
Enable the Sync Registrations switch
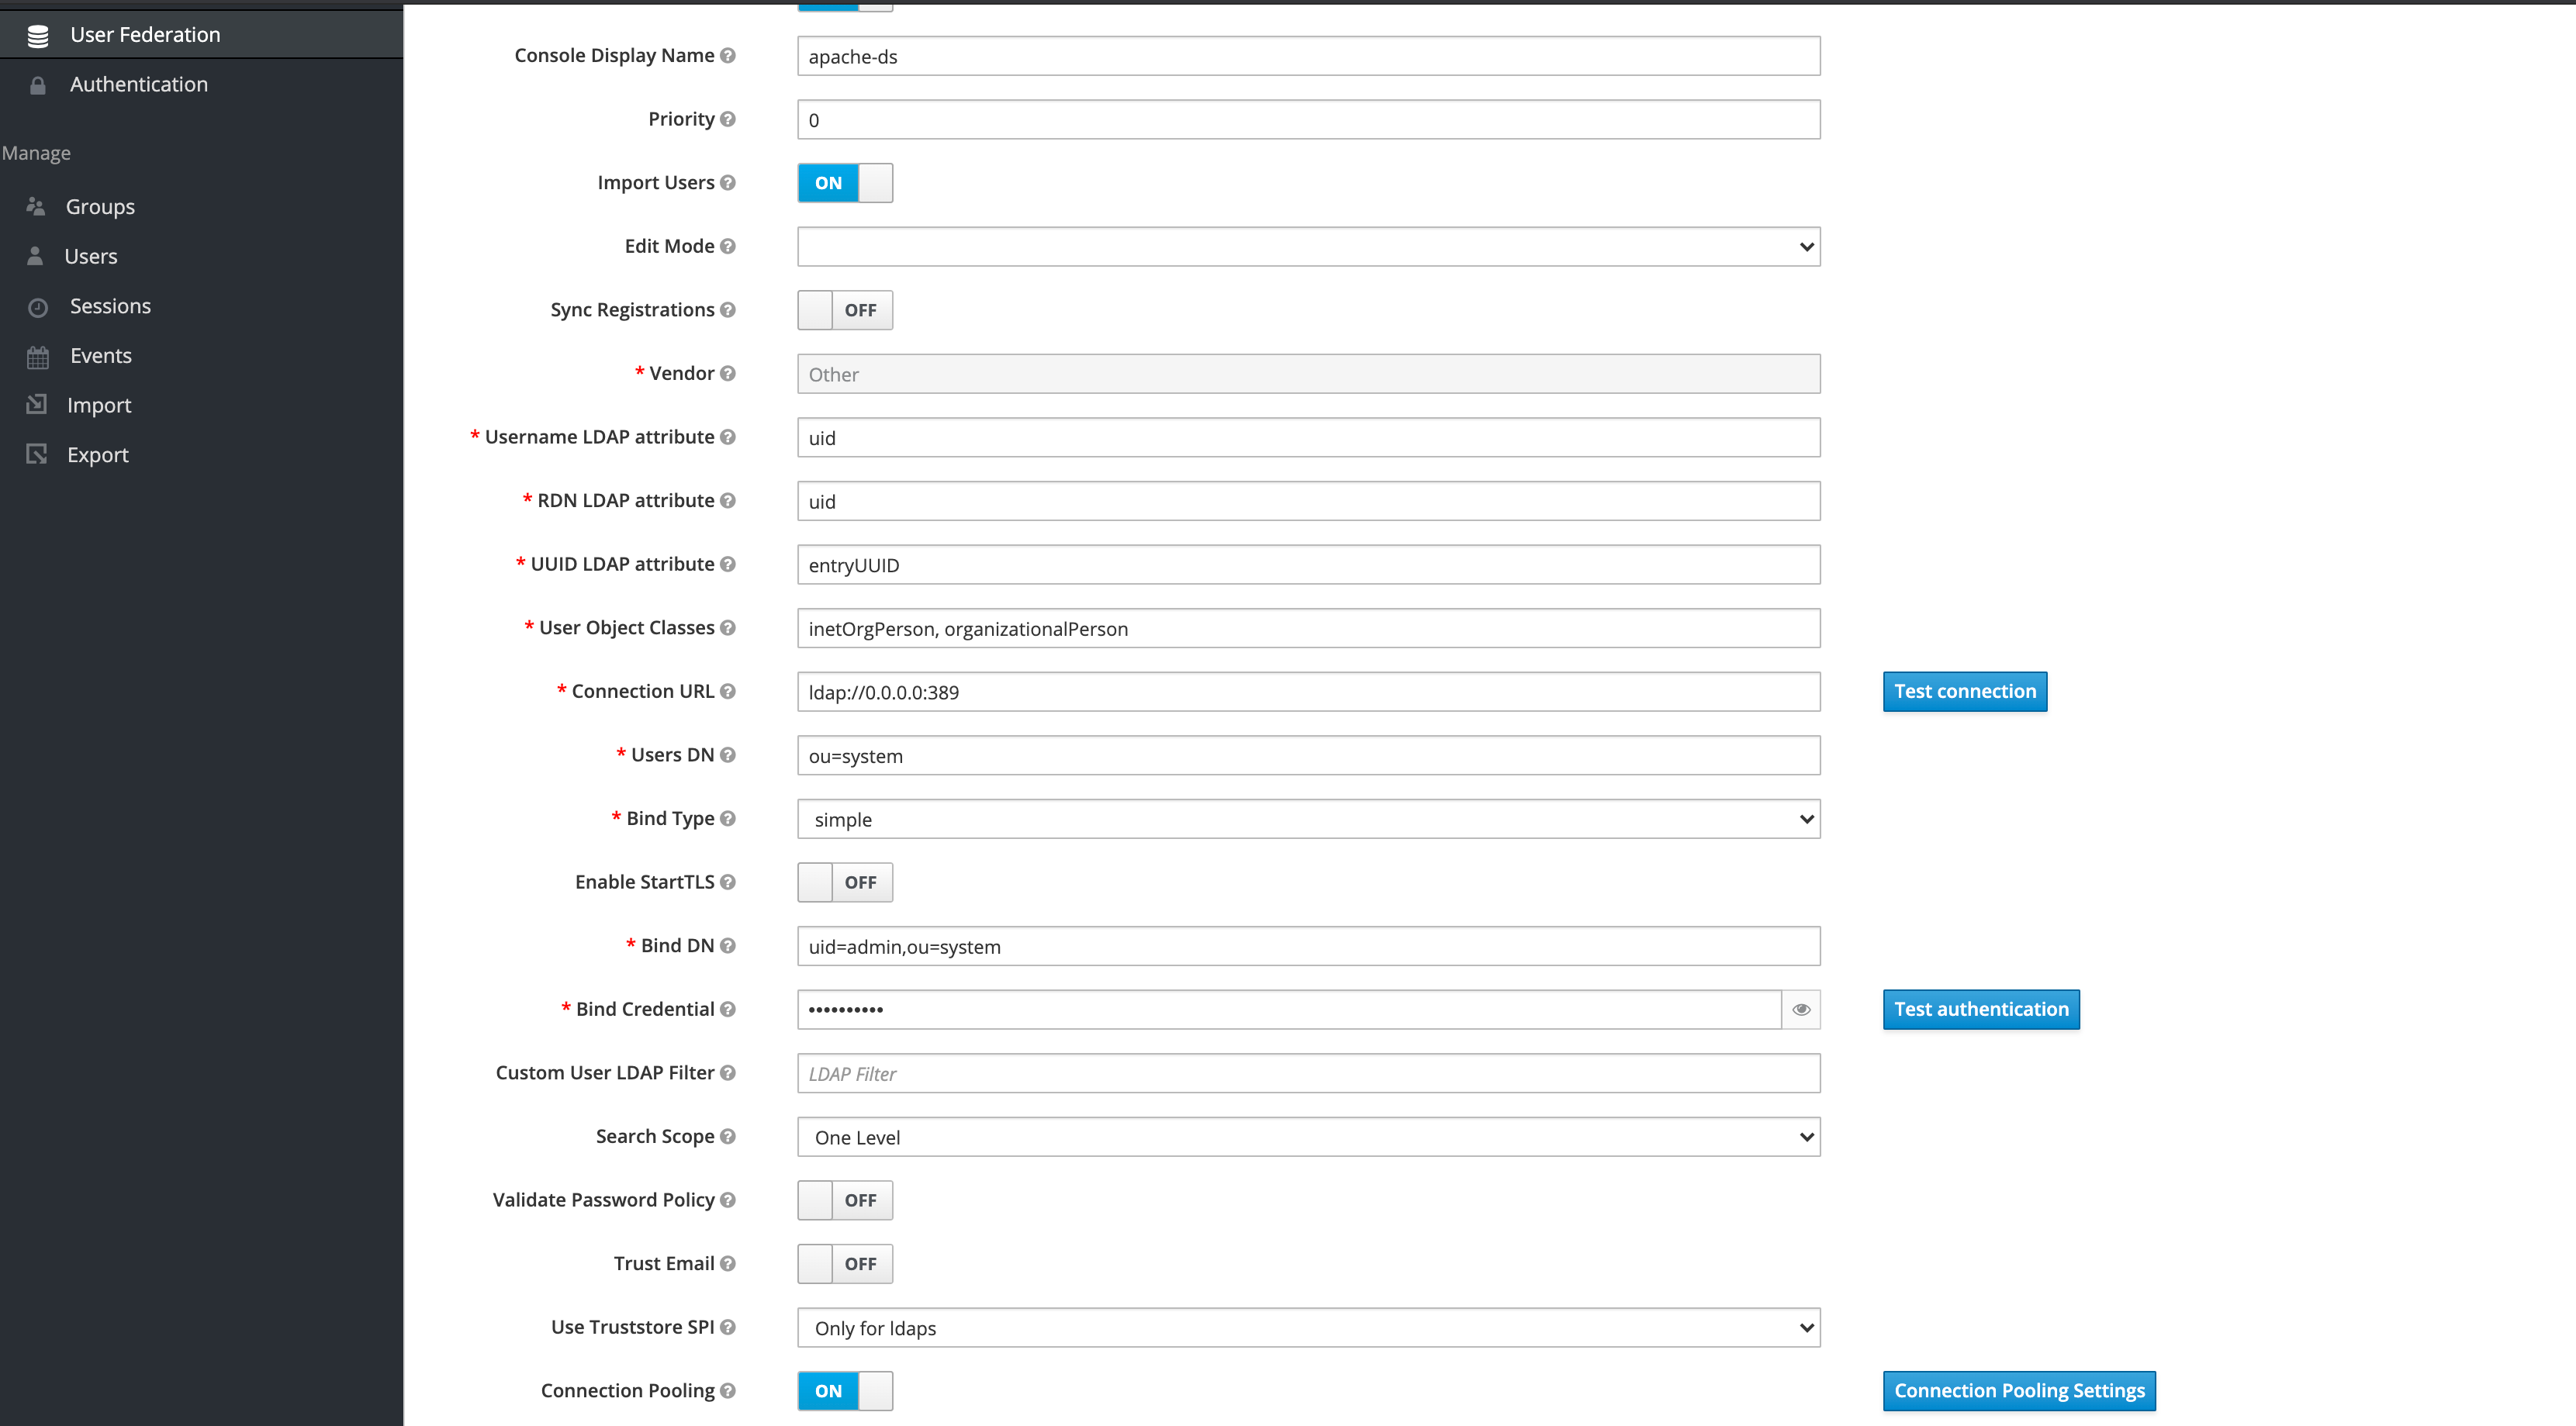[845, 310]
